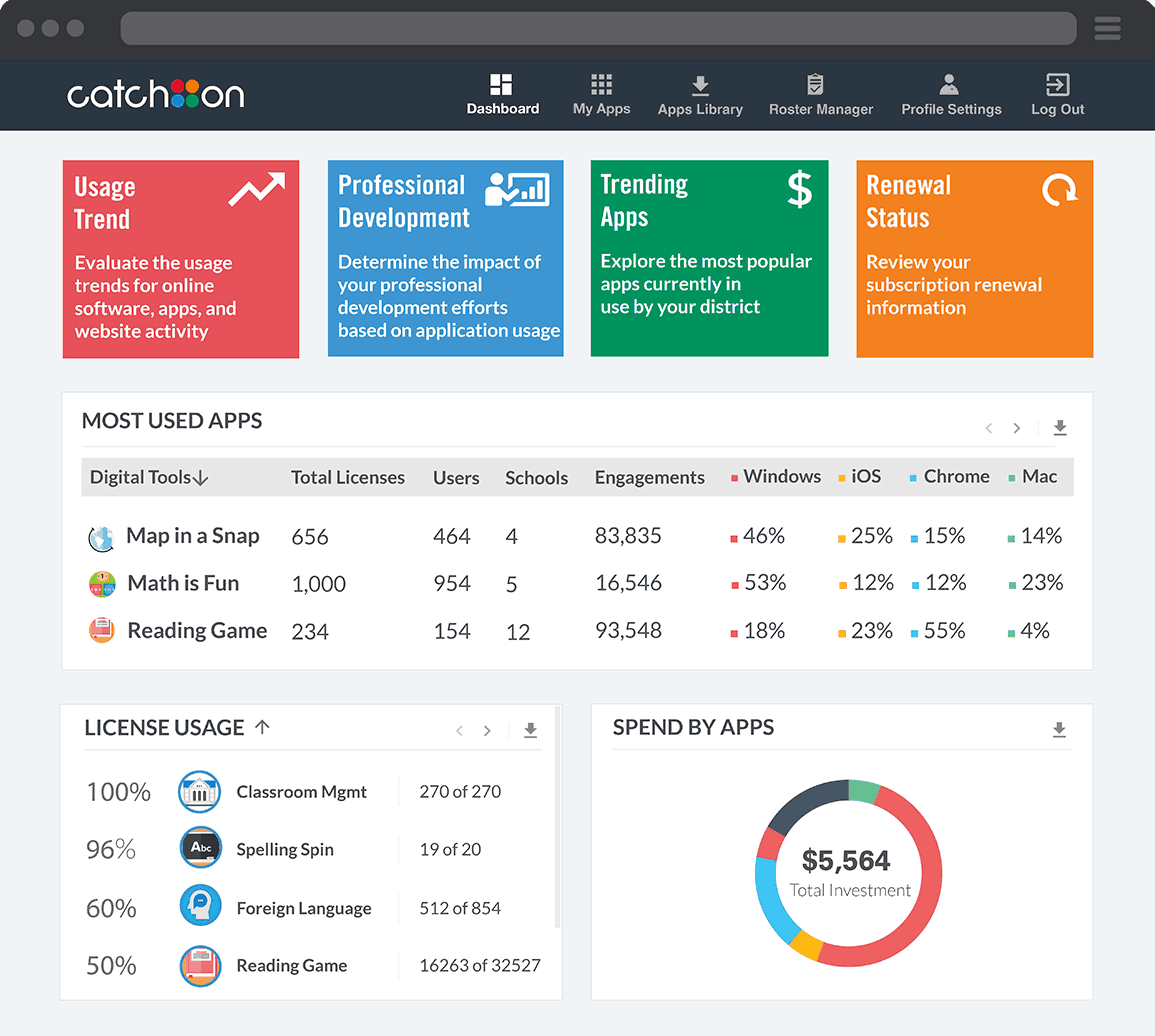Download the Most Used Apps report

pos(1060,427)
